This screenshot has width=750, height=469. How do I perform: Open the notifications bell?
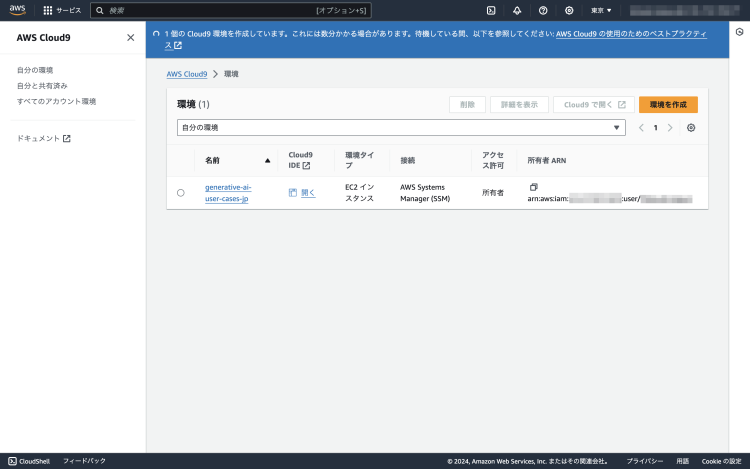coord(517,10)
